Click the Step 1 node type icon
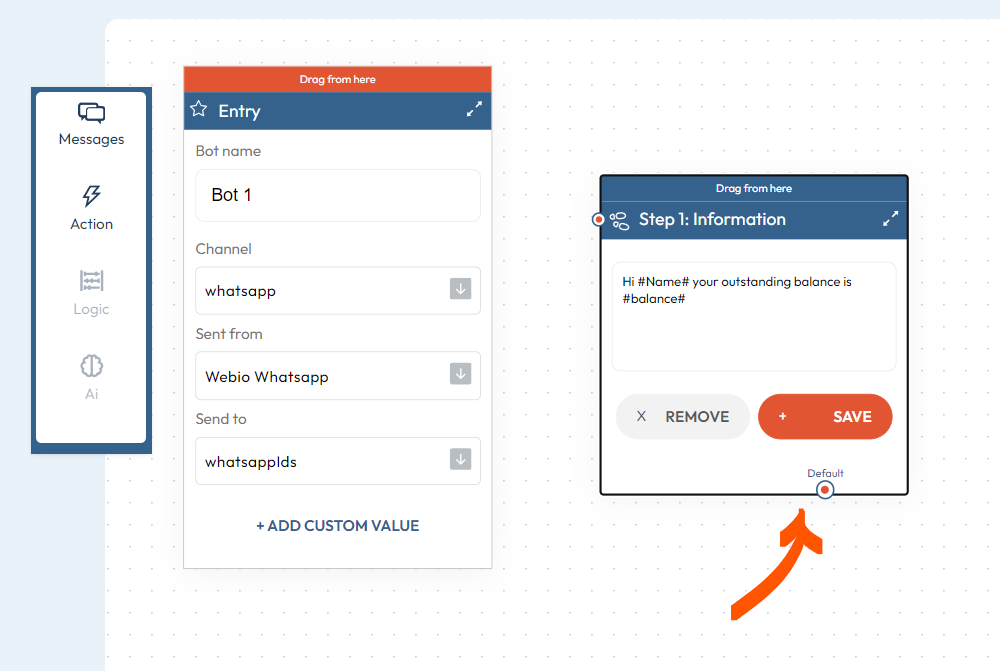1000x671 pixels. [620, 220]
